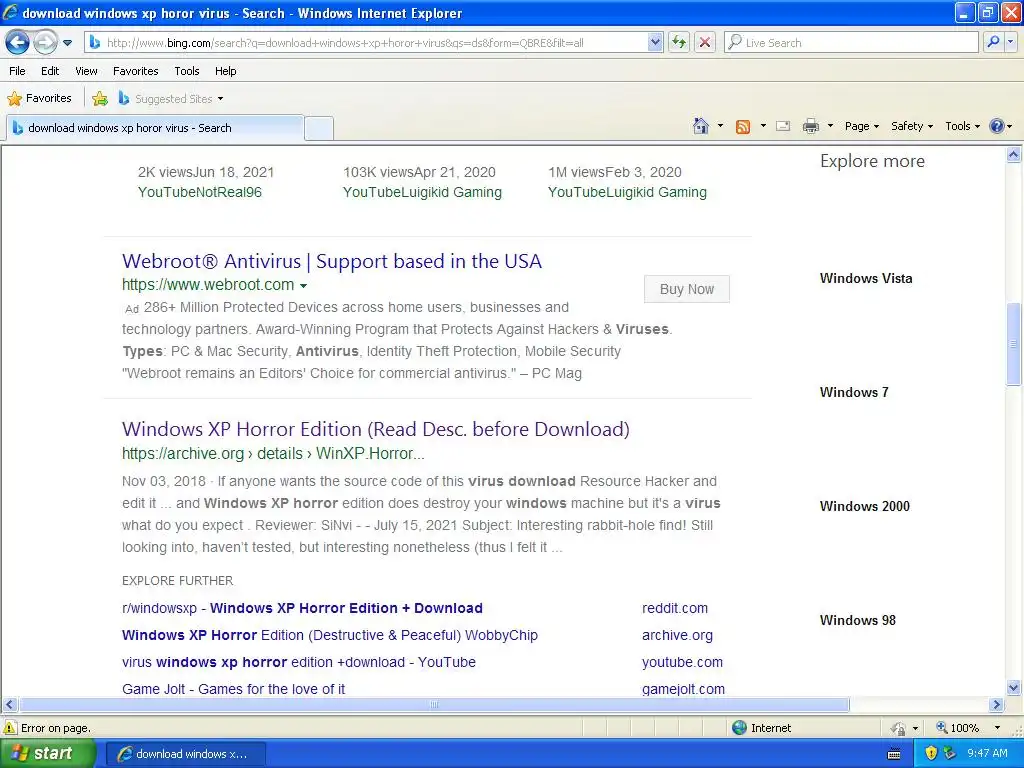Click the horizontal scrollbar right arrow
Image resolution: width=1024 pixels, height=768 pixels.
(x=997, y=705)
